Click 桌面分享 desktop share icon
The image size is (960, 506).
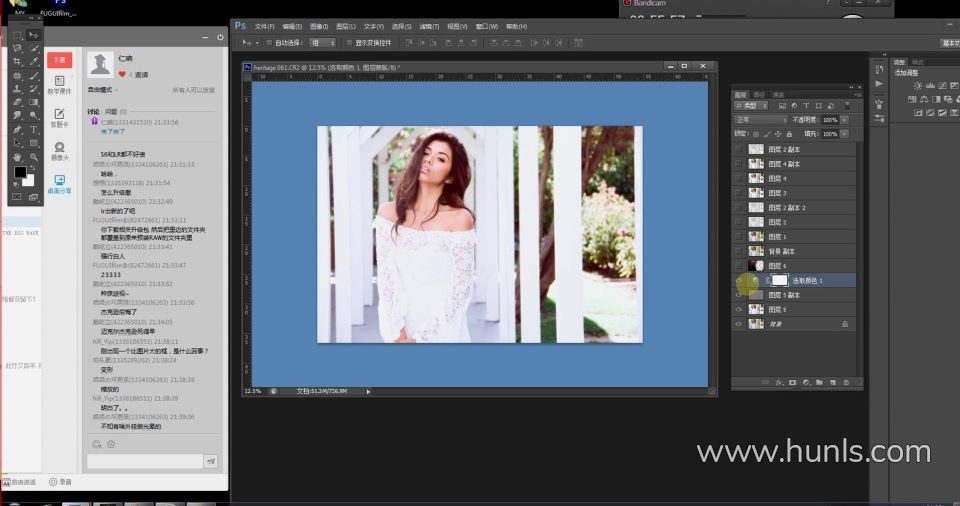[x=59, y=184]
